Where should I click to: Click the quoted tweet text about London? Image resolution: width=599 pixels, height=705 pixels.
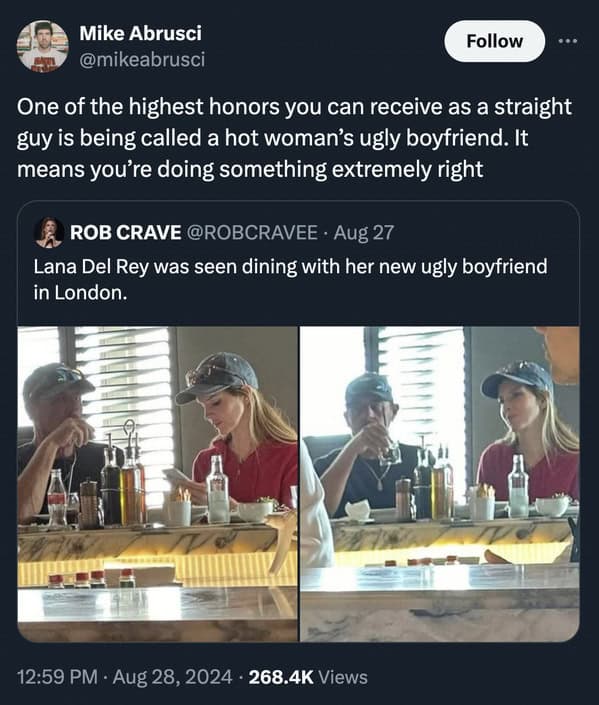tap(291, 279)
